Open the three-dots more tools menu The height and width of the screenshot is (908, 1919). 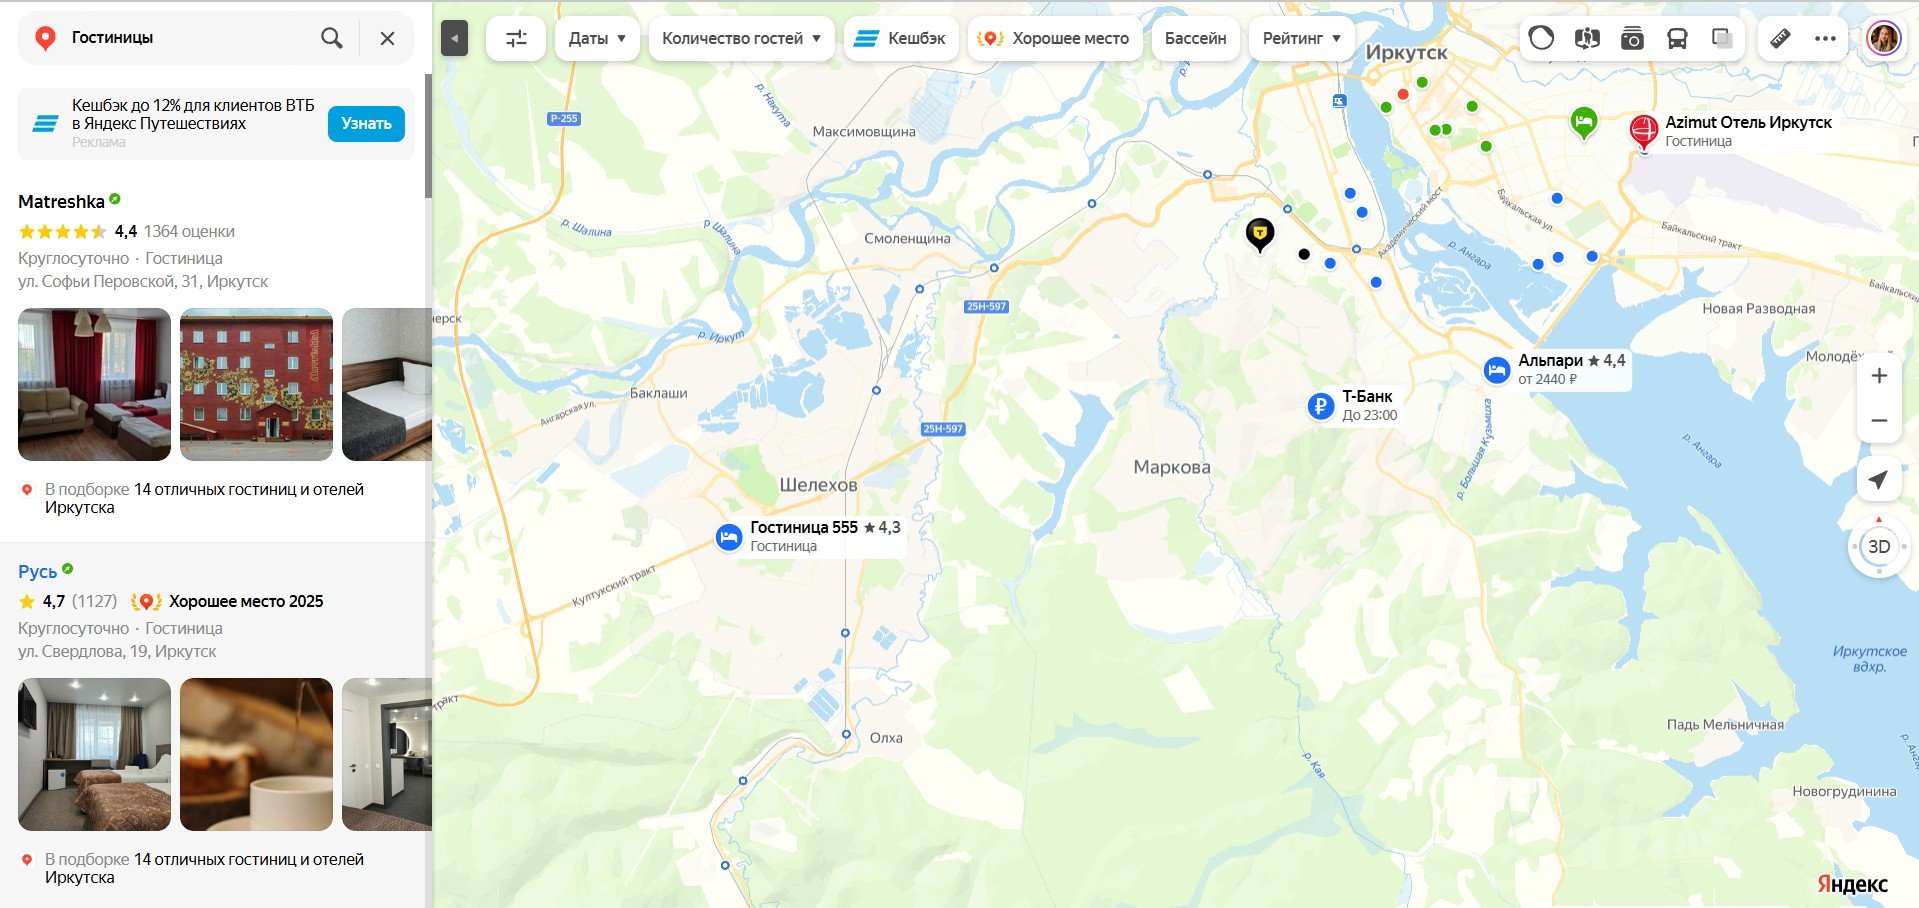[1825, 39]
